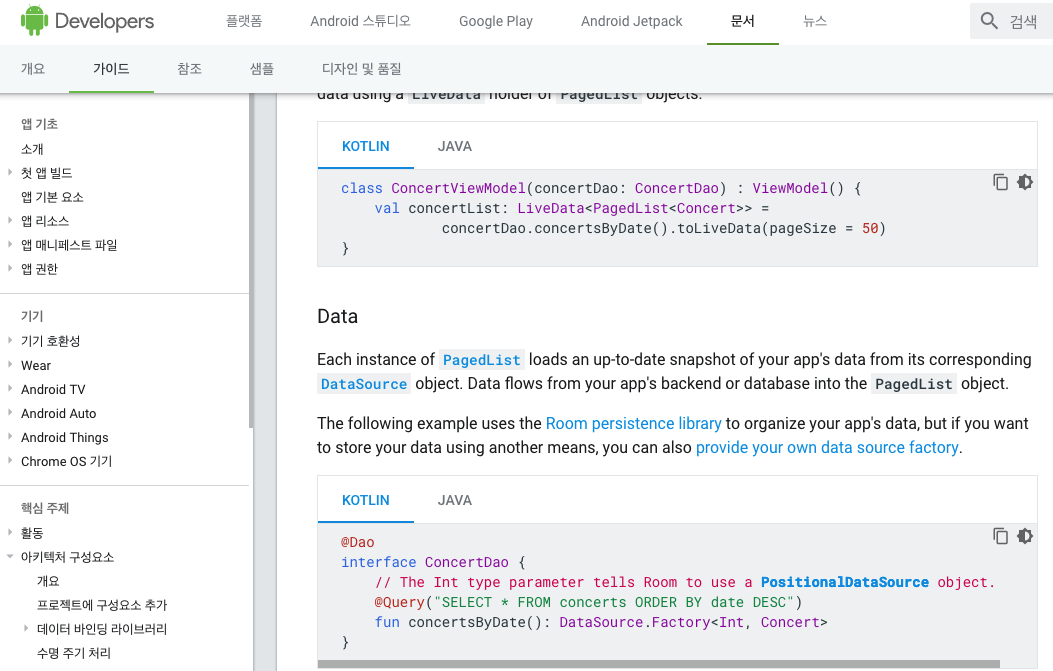
Task: Select KOTLIN tab in ConcertViewModel code block
Action: pos(365,146)
